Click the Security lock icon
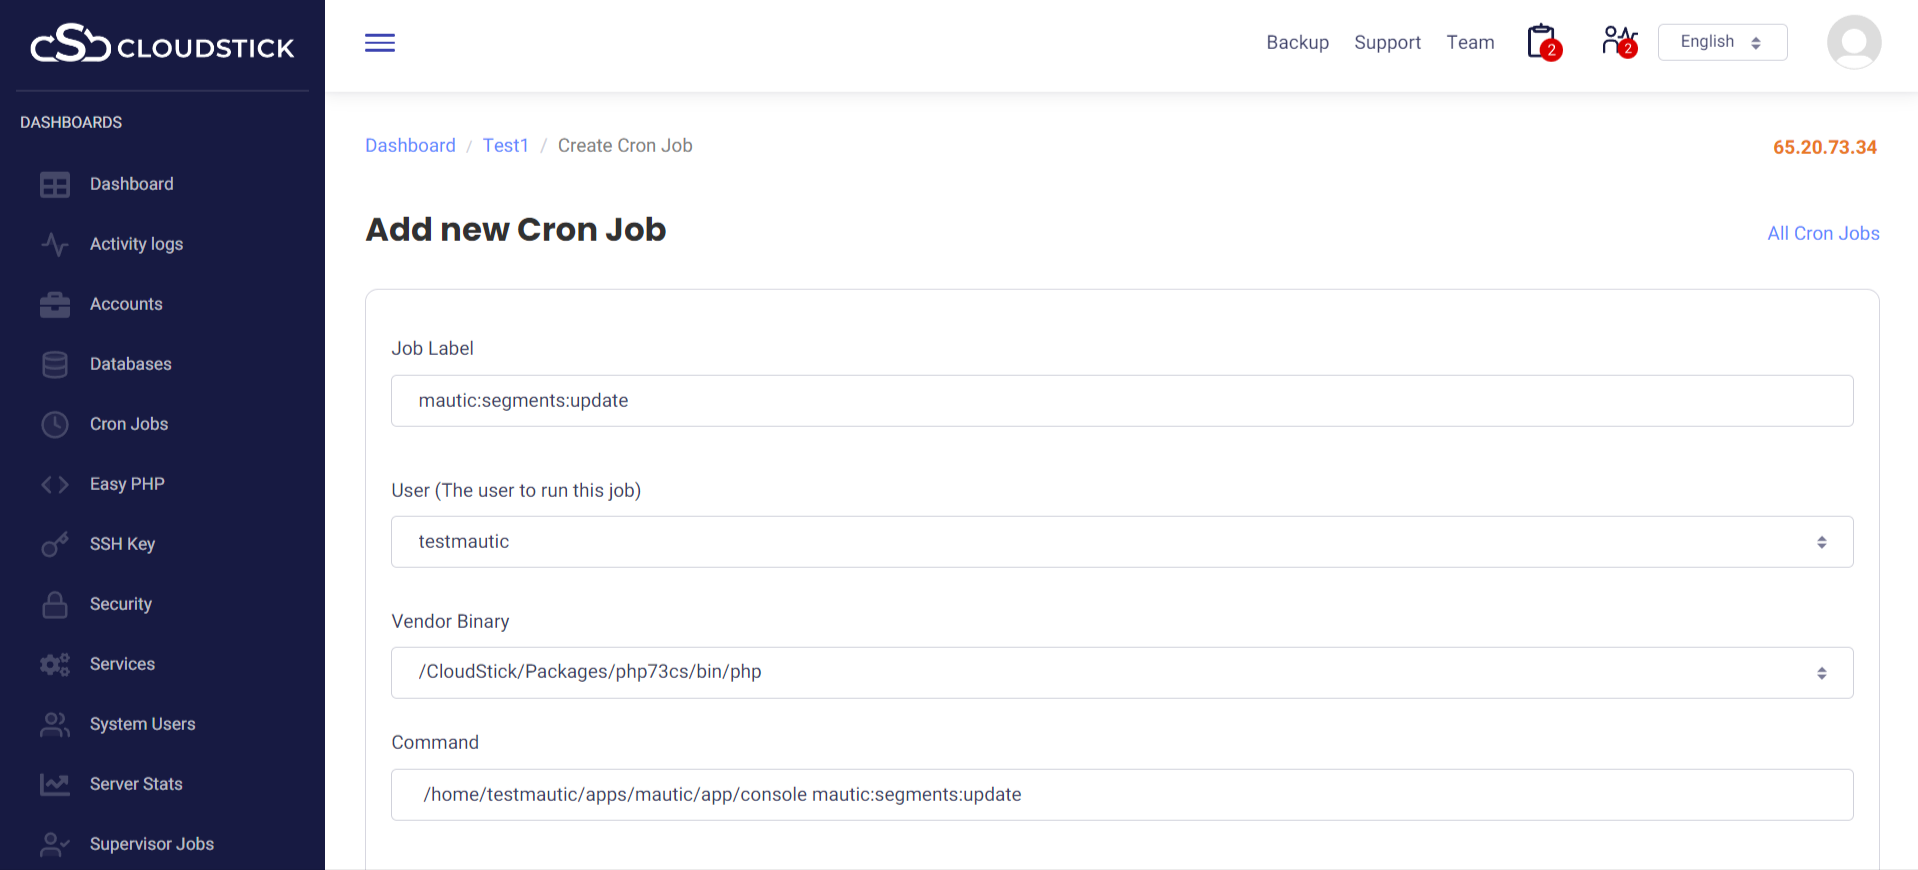Screen dimensions: 1918x870 click(55, 604)
